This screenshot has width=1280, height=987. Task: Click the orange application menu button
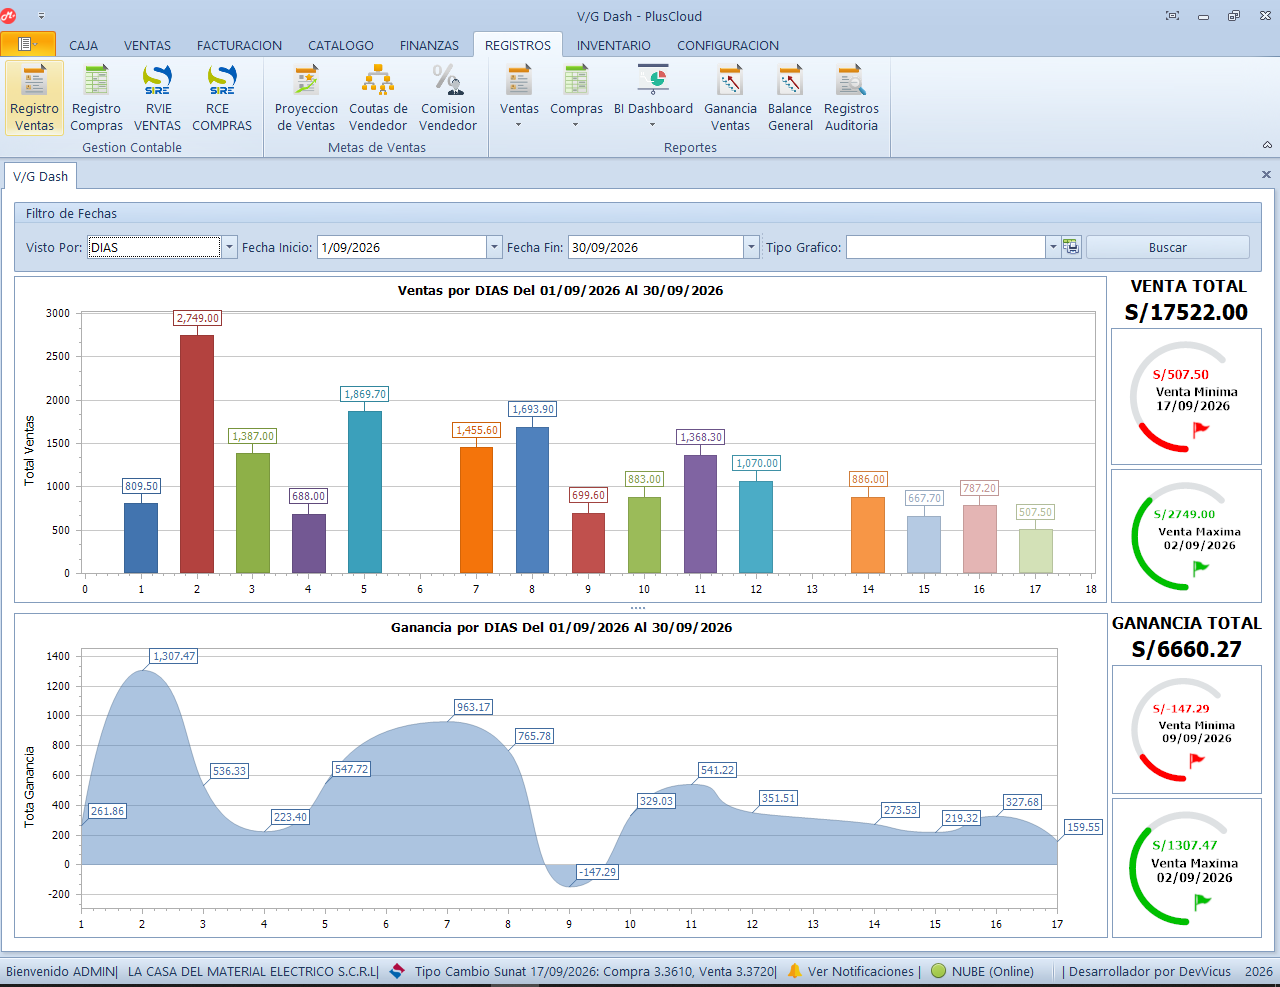tap(28, 44)
